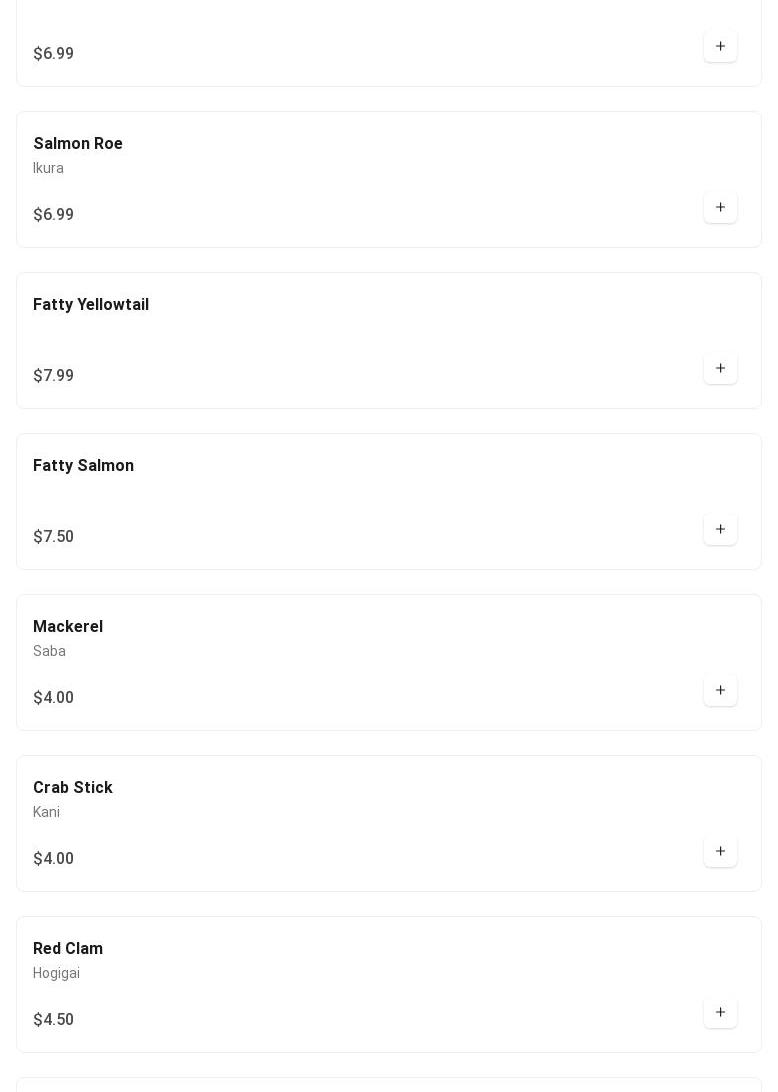Click the Ikura subtitle text
Viewport: 778px width, 1092px height.
coord(48,168)
